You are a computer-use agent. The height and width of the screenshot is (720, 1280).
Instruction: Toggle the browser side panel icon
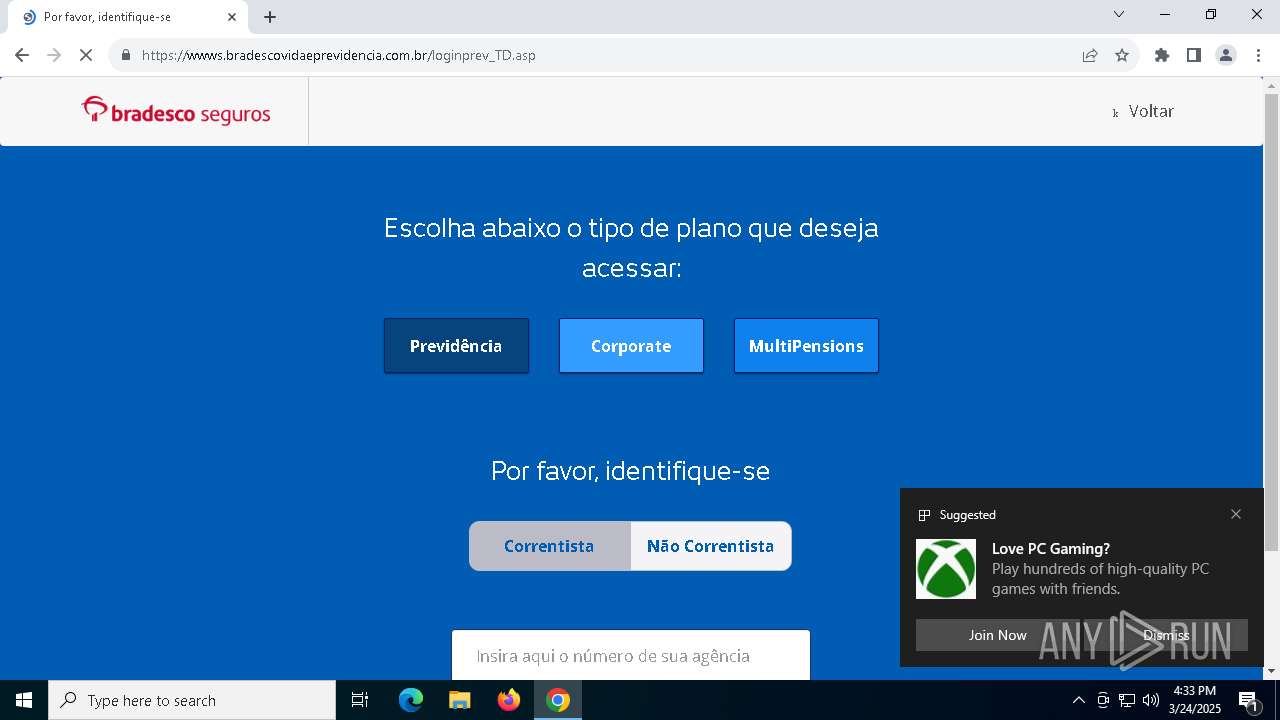pos(1194,55)
